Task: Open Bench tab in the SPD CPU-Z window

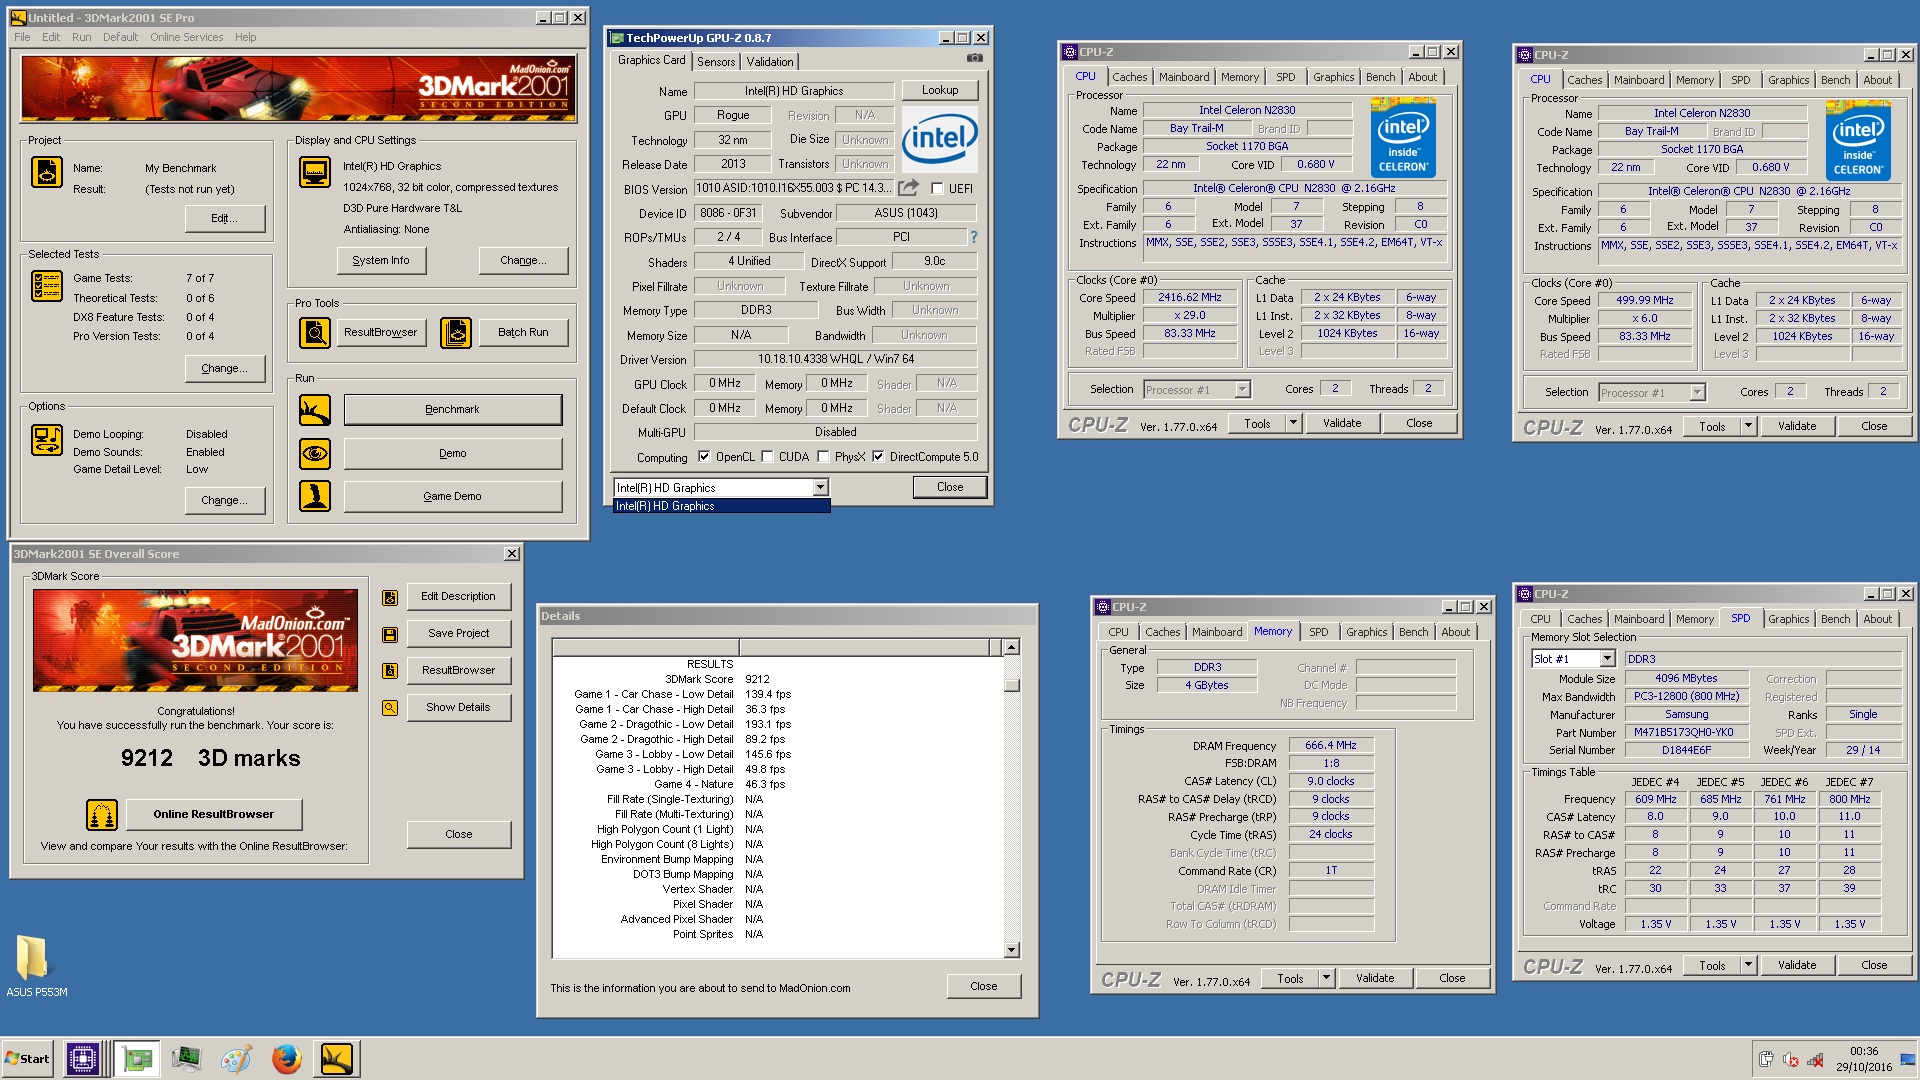Action: point(1835,619)
